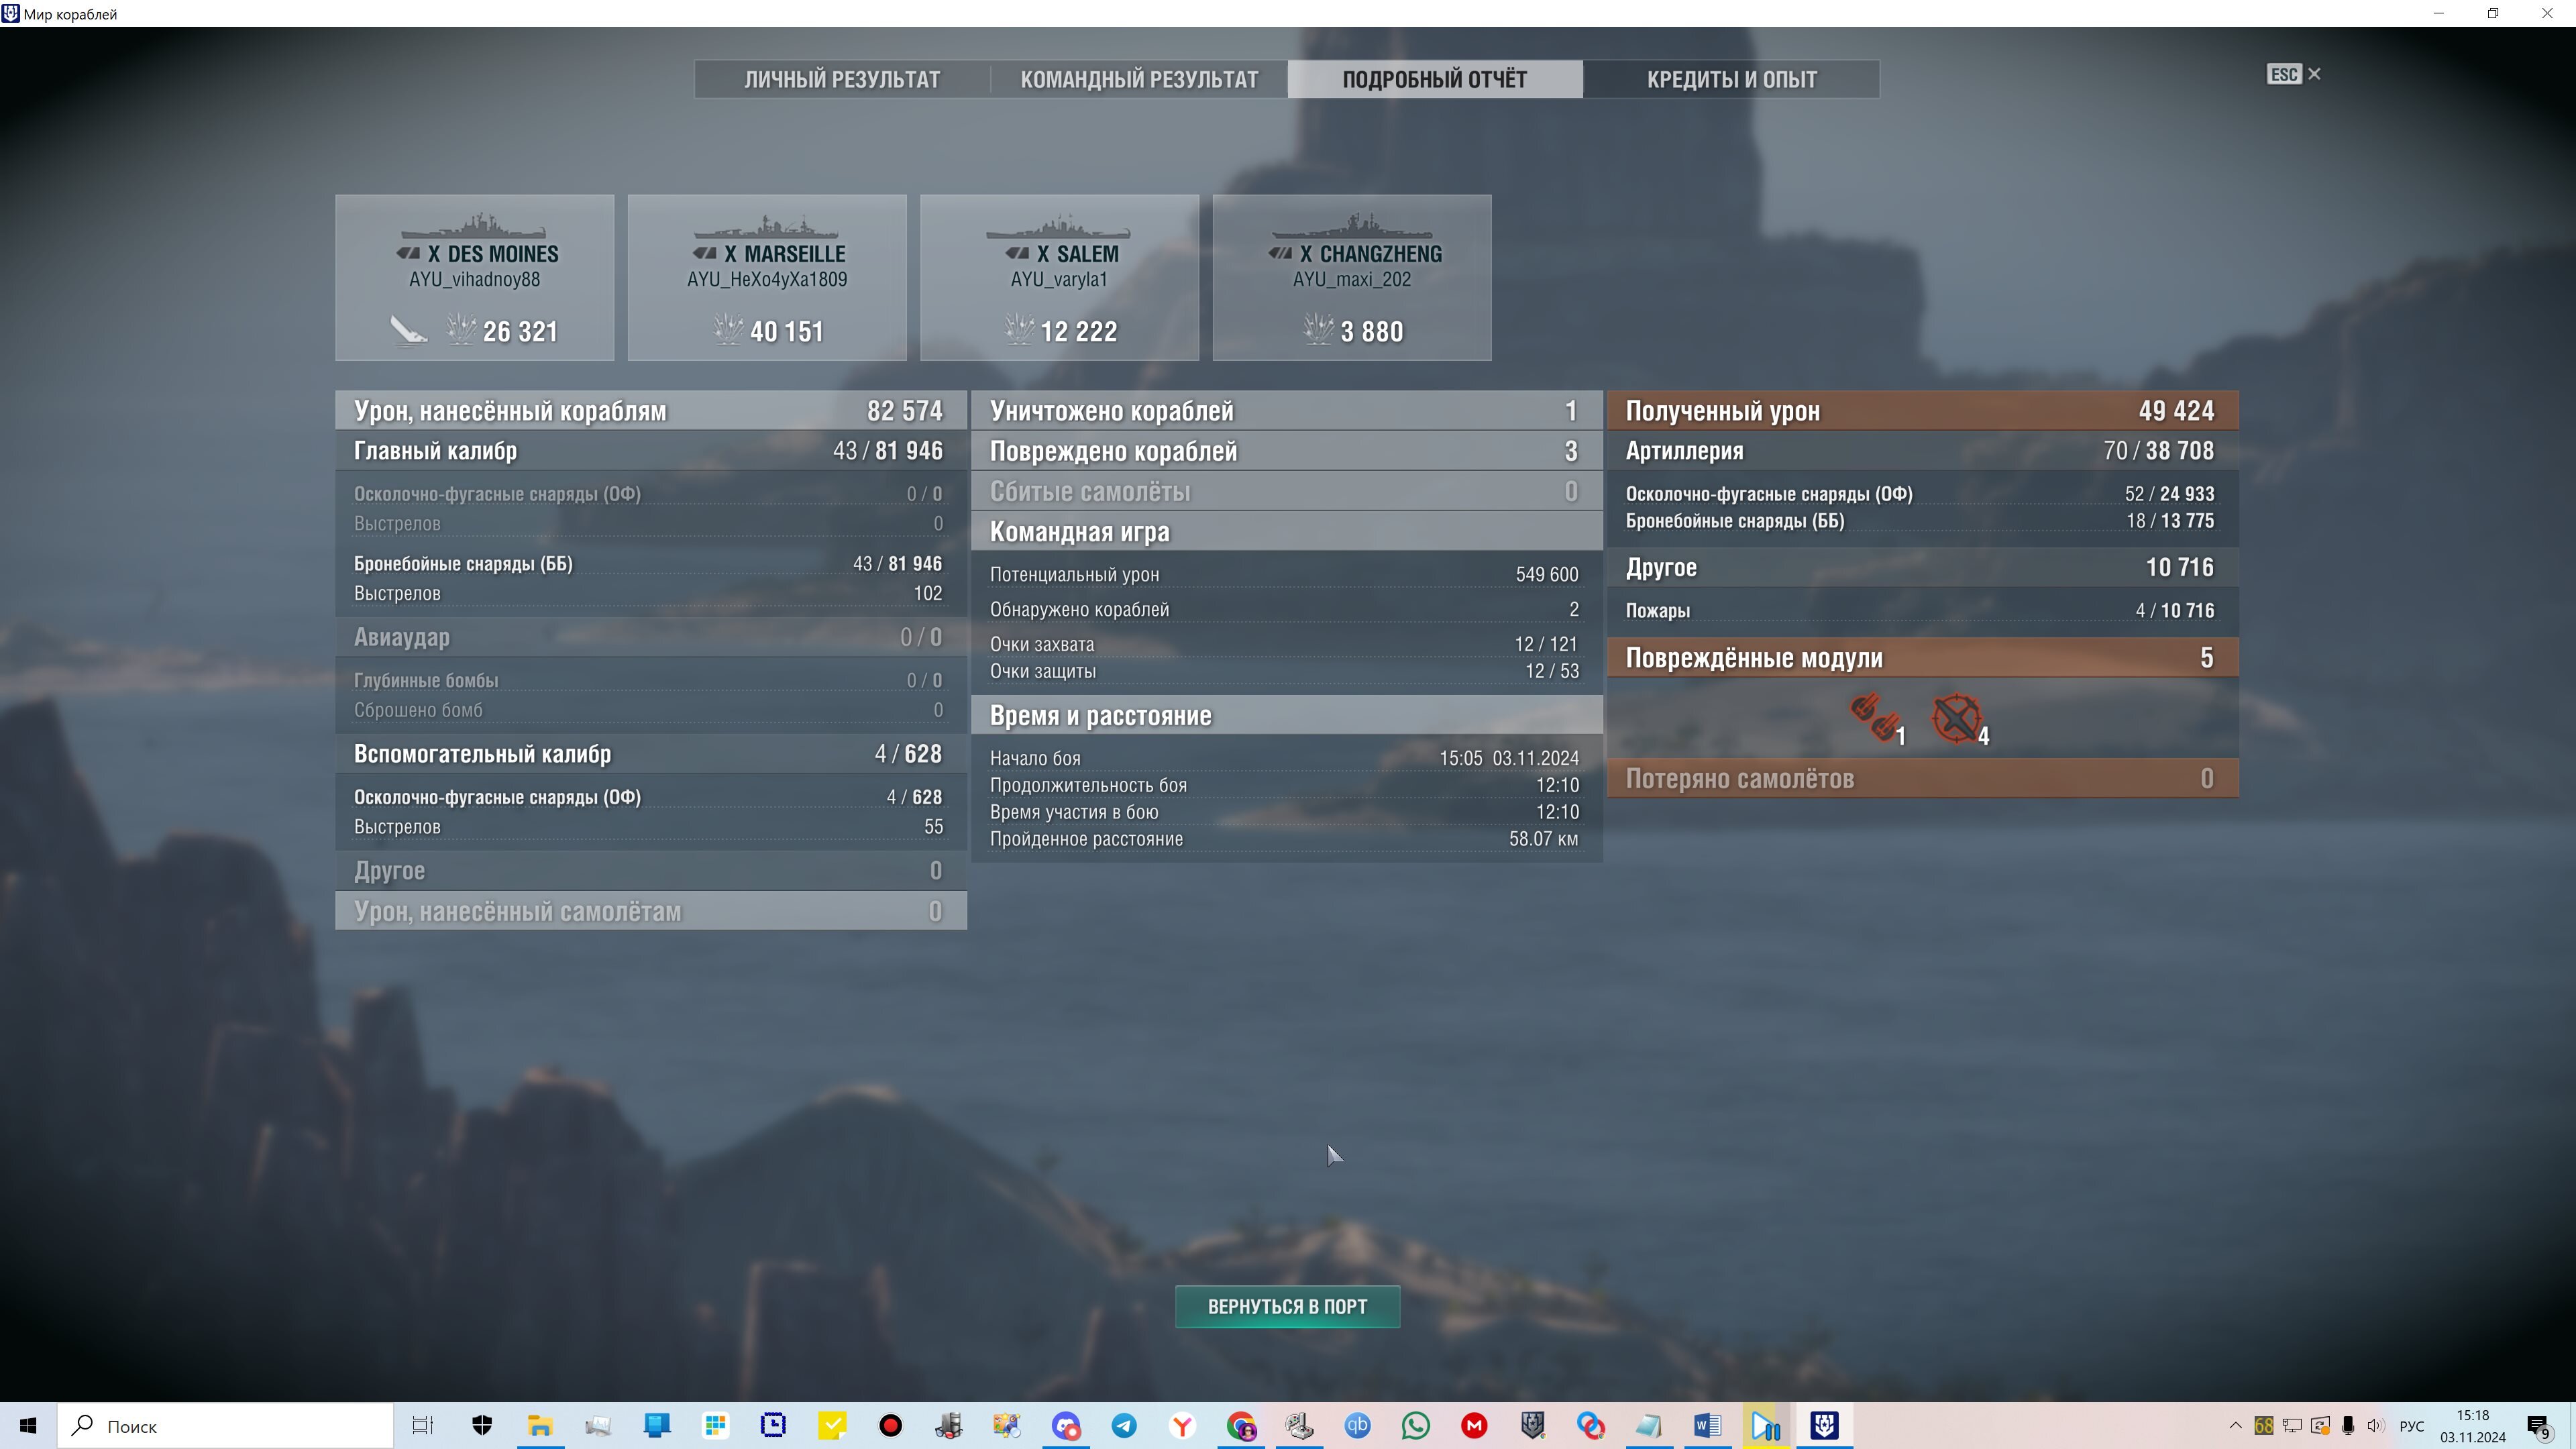Click the Авиаудар row
Screen dimensions: 2576x1449
coord(651,637)
